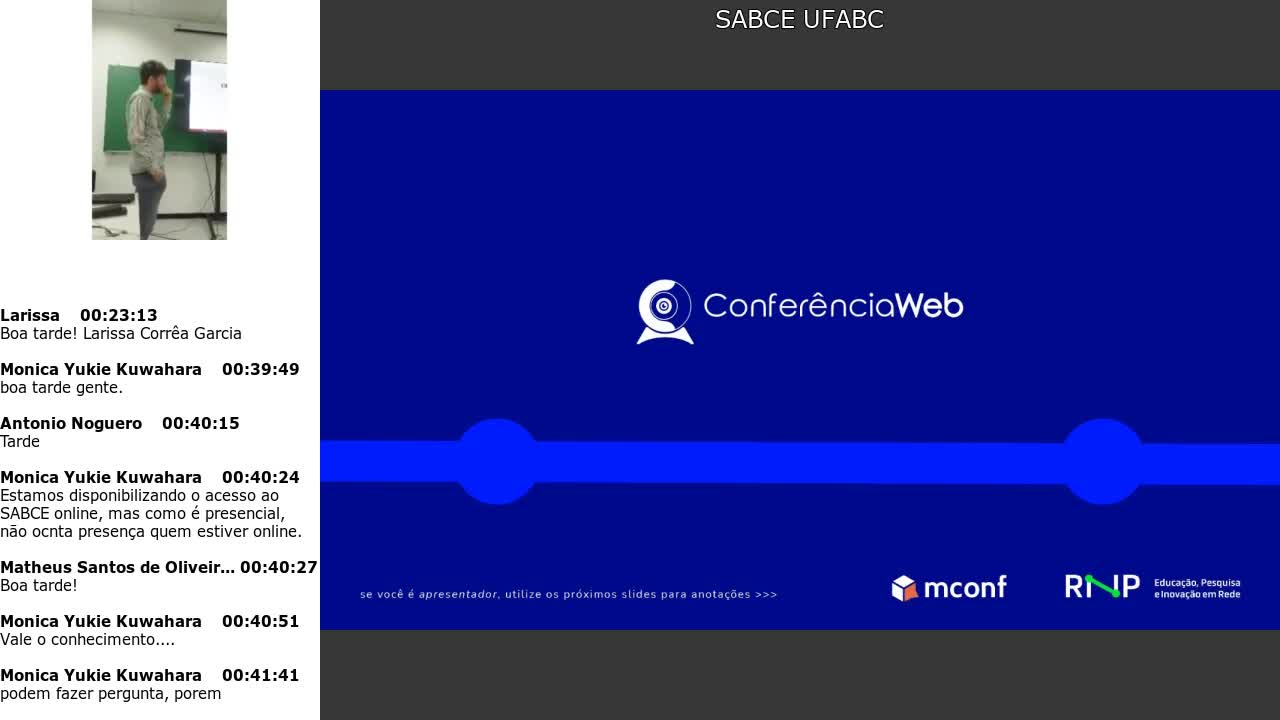Image resolution: width=1280 pixels, height=720 pixels.
Task: Select message 'podem fazer pergunta, porem'
Action: pyautogui.click(x=111, y=694)
